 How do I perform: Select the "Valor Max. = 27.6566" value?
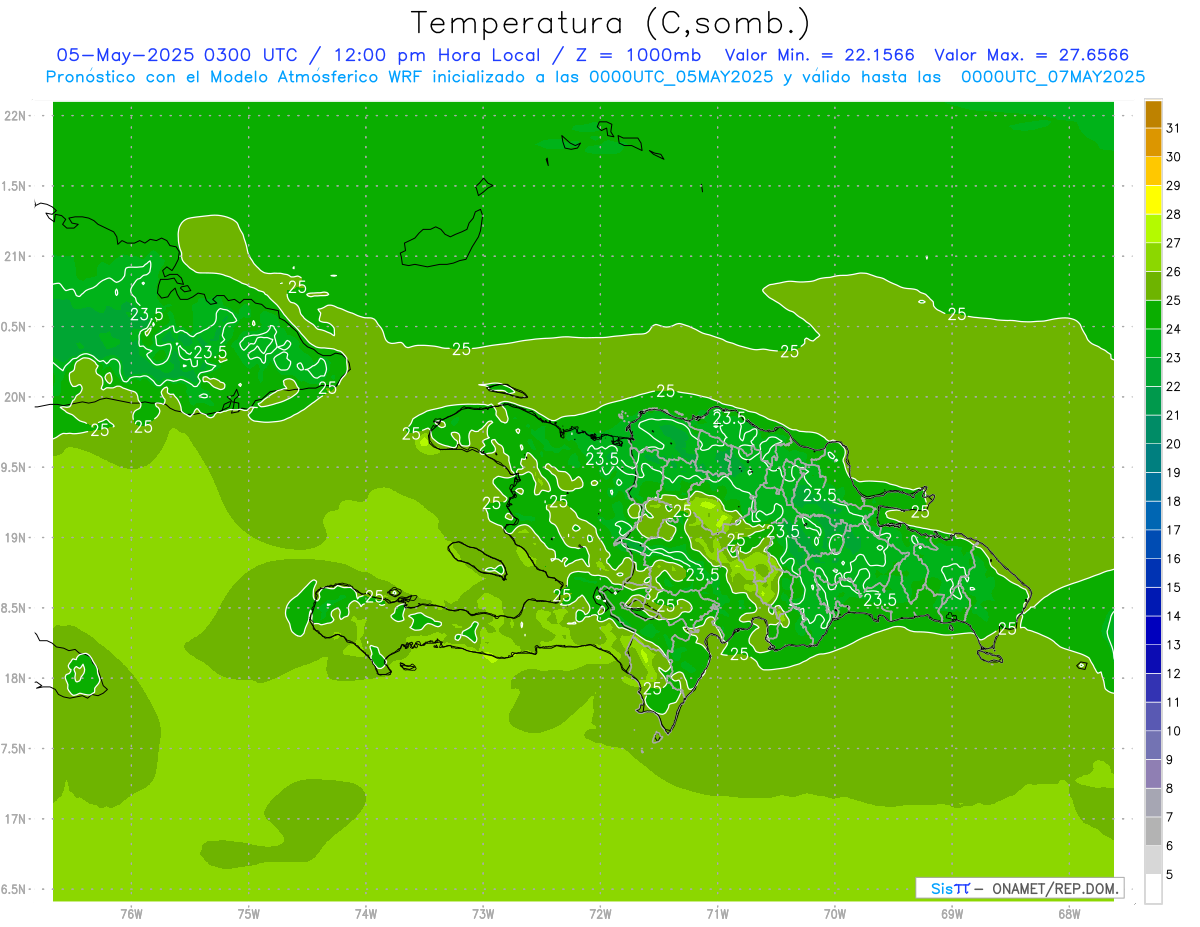point(1031,55)
